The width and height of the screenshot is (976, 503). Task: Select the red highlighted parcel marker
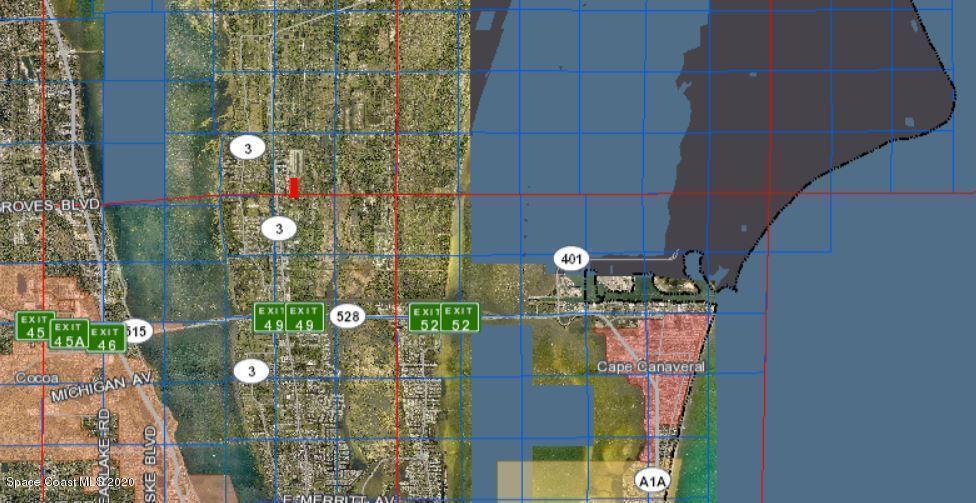[x=294, y=187]
